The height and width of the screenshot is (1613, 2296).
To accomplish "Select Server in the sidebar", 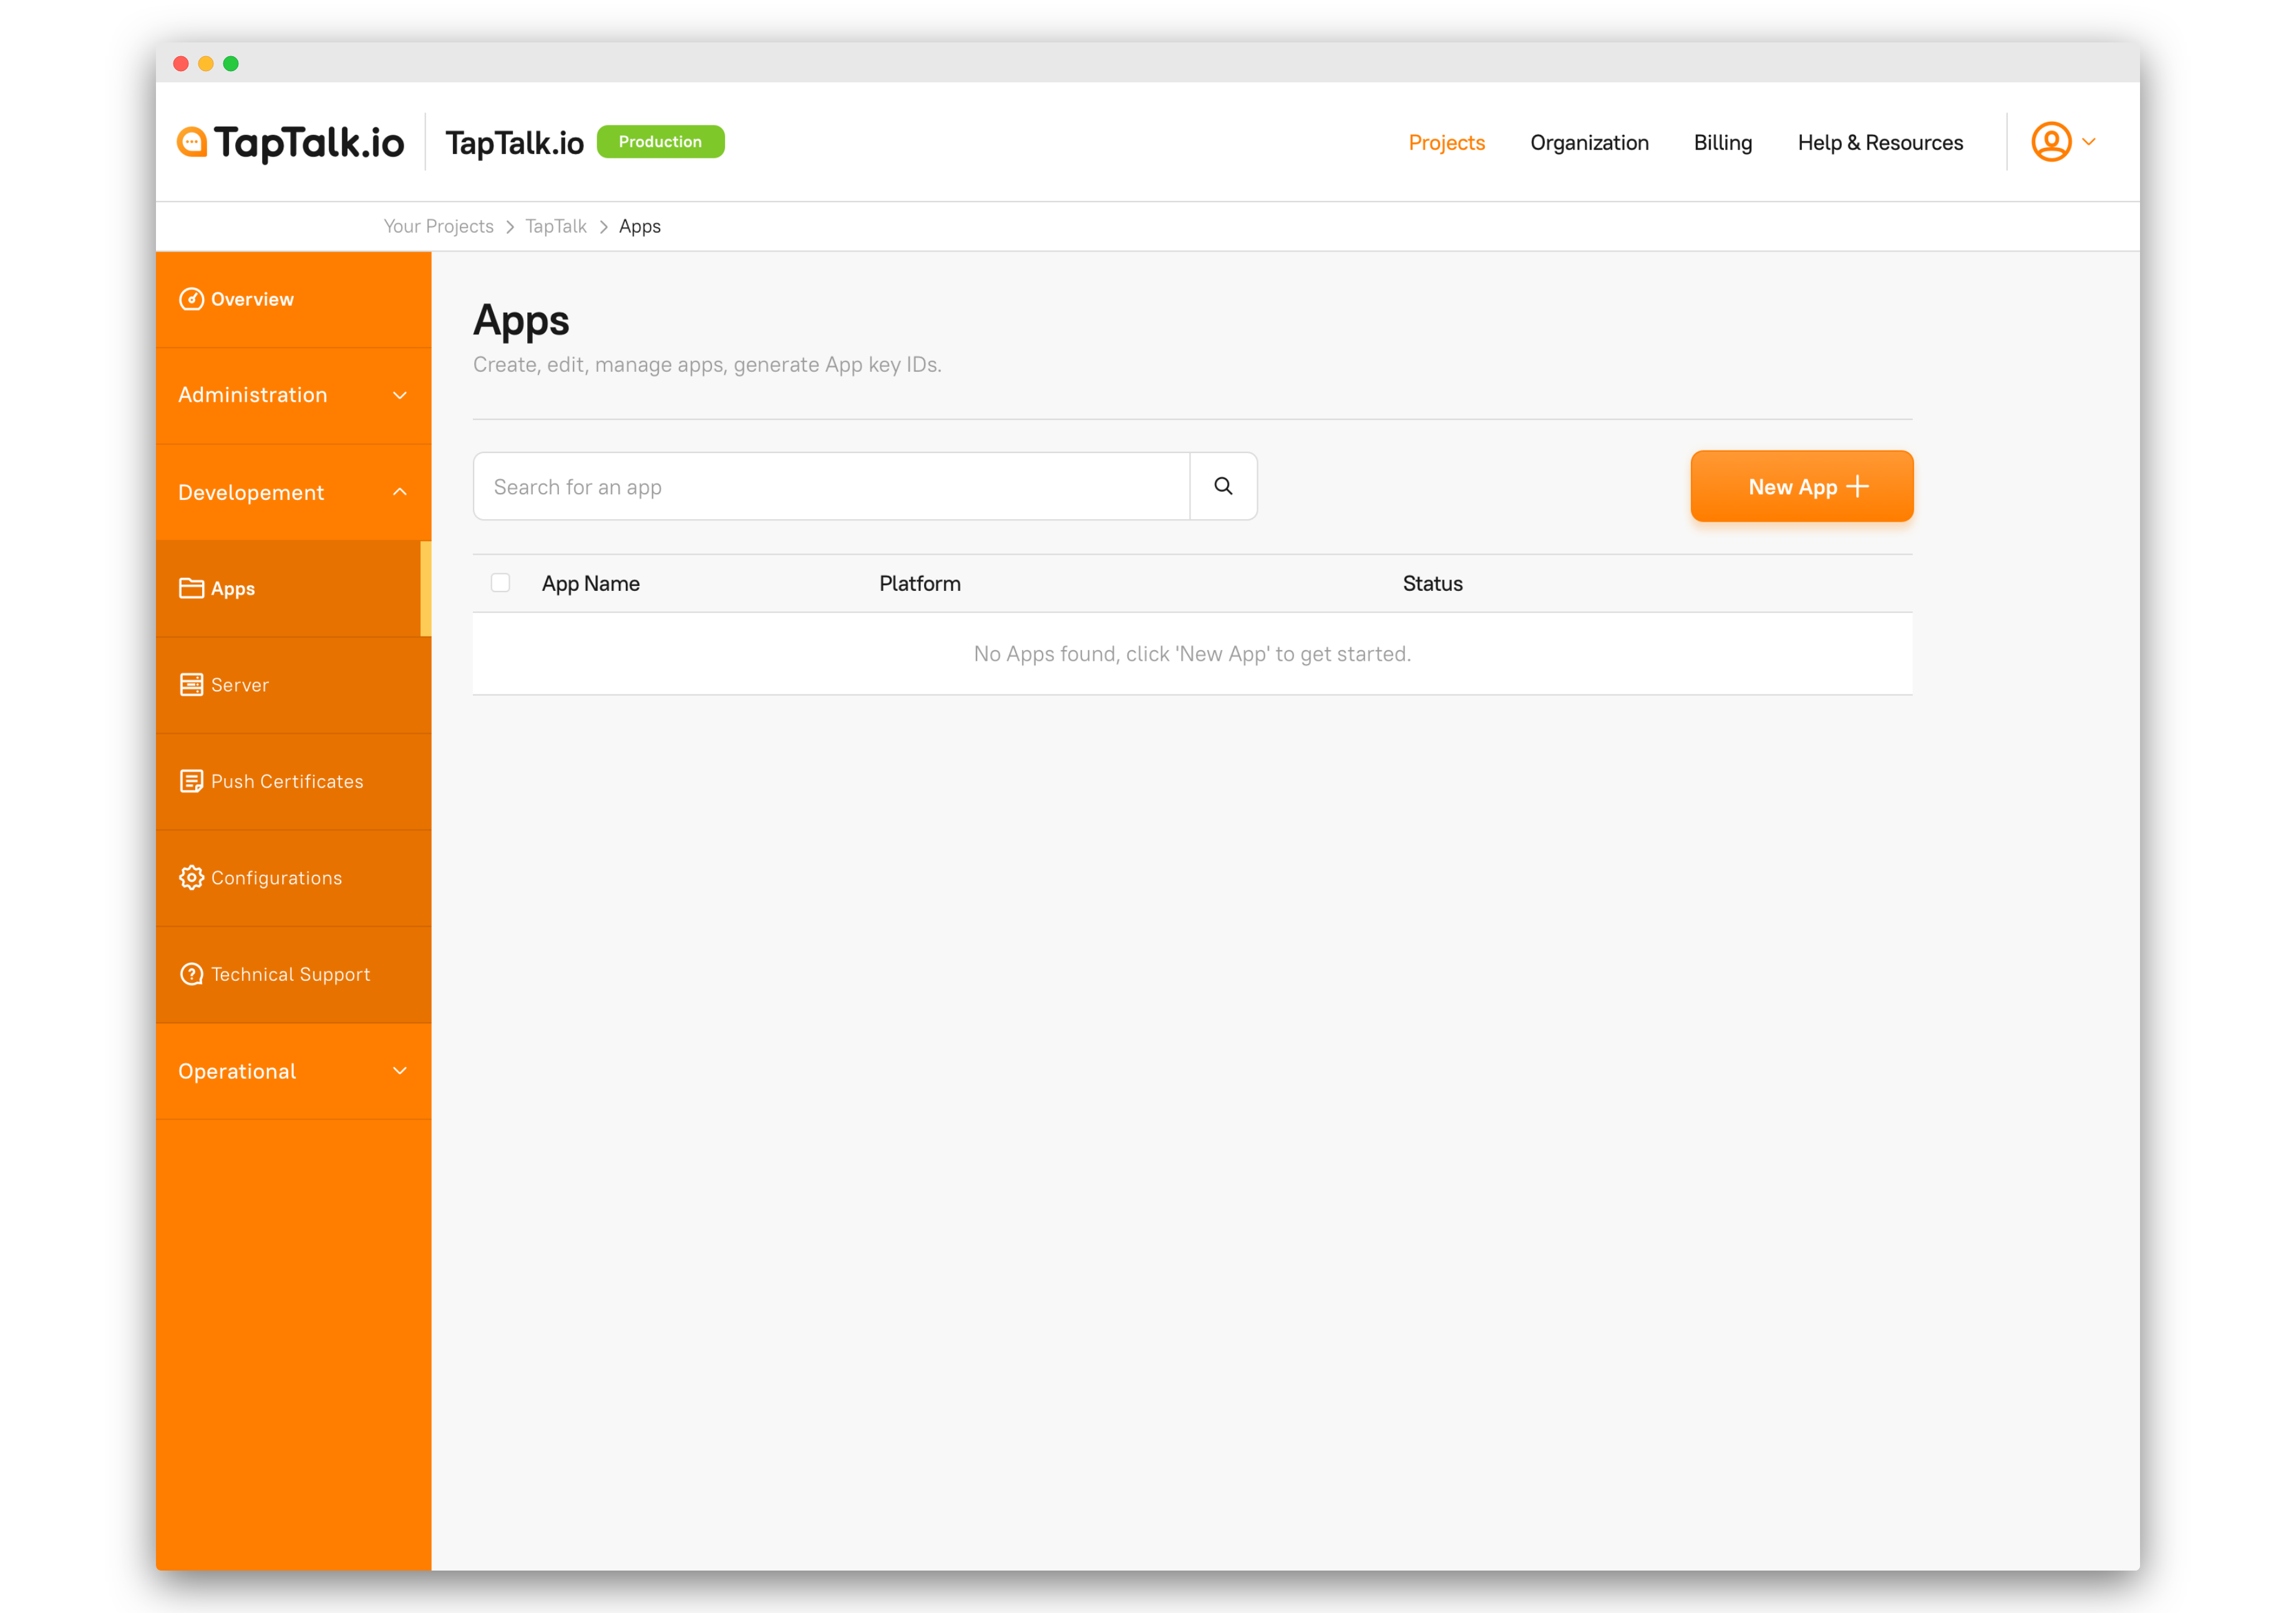I will coord(293,685).
